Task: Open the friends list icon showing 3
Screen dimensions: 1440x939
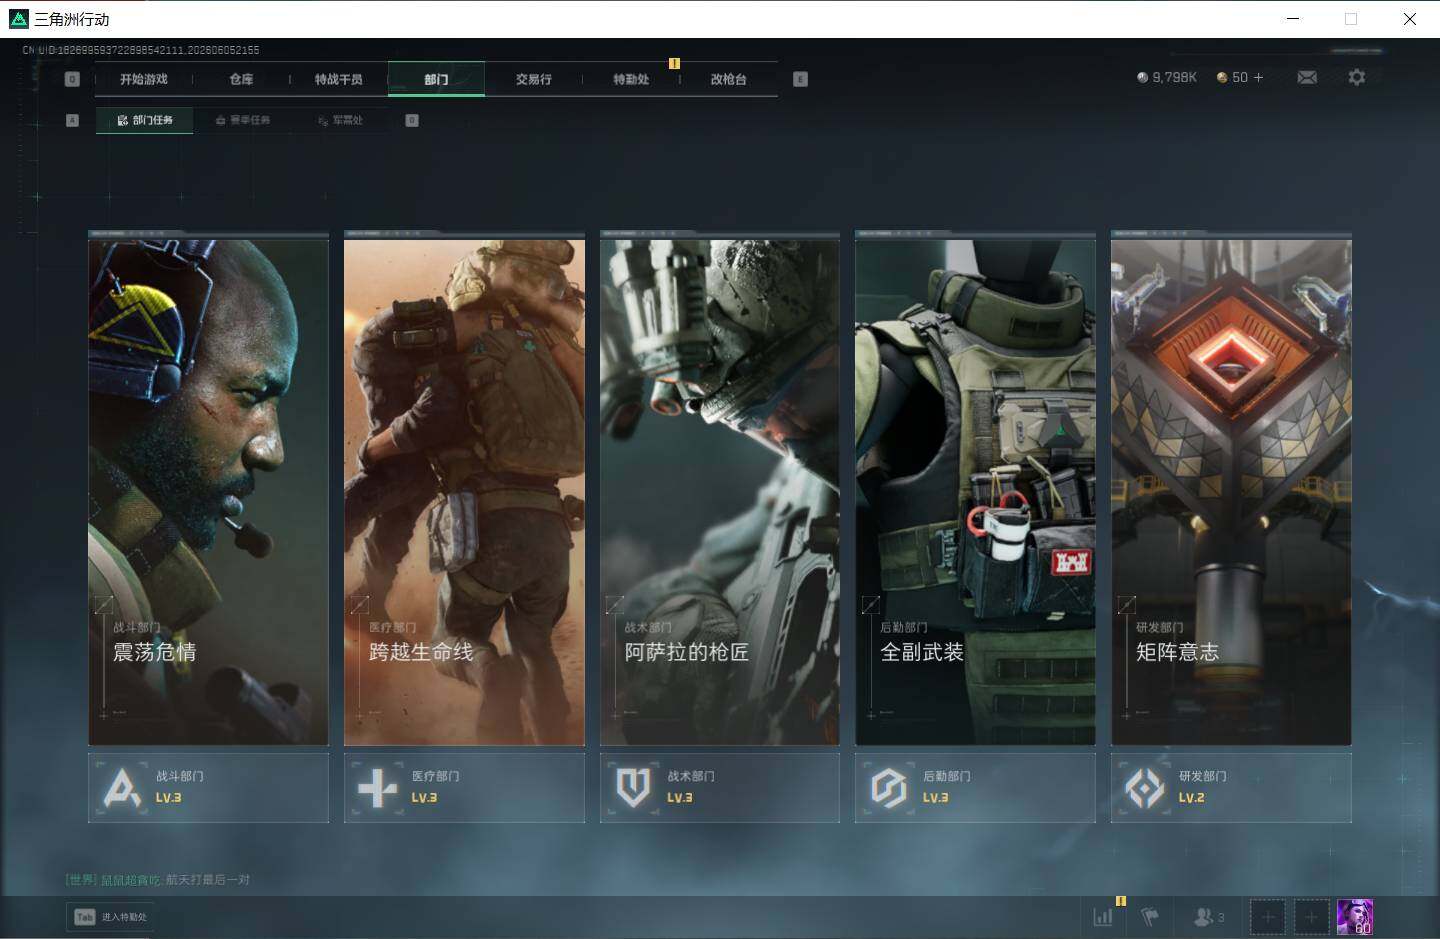Action: (x=1209, y=916)
